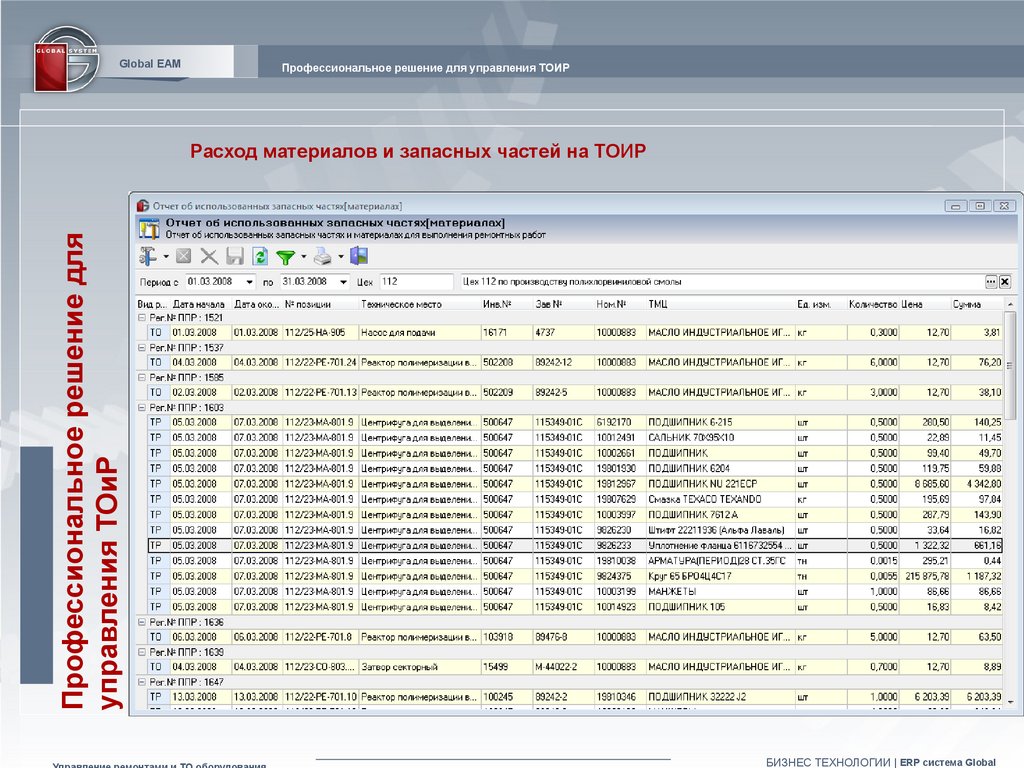Viewport: 1024px width, 768px height.
Task: Clear the Цех field with X button
Action: pyautogui.click(x=1005, y=282)
